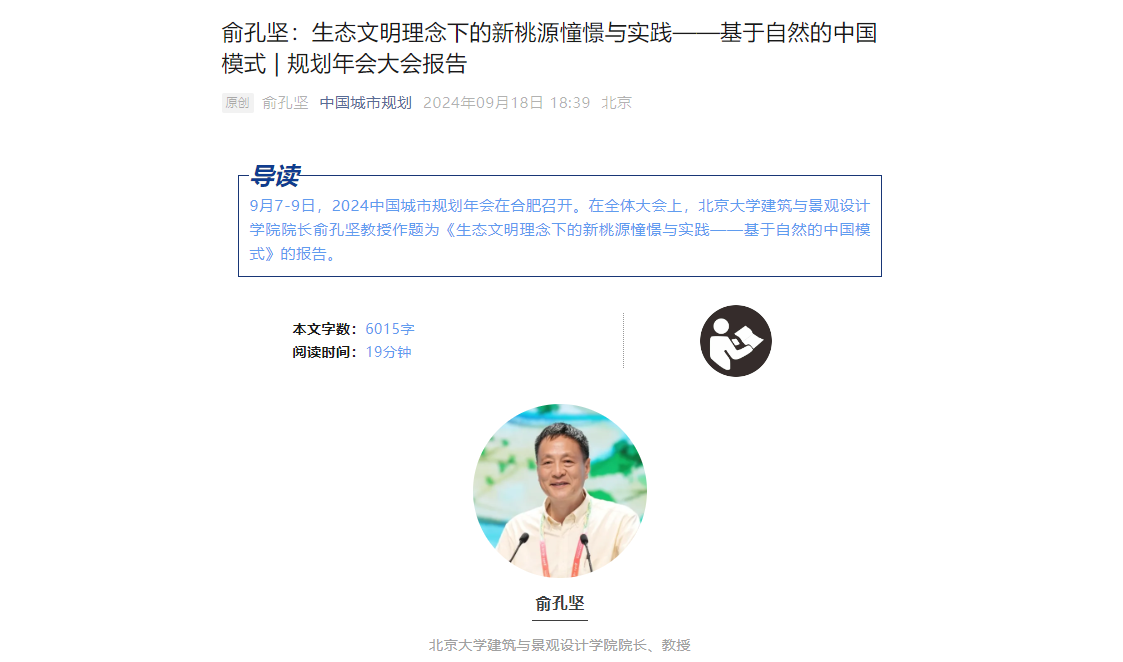1123x662 pixels.
Task: Click the 北京大学建筑与景观设计学院院长、教授 caption
Action: [x=560, y=645]
